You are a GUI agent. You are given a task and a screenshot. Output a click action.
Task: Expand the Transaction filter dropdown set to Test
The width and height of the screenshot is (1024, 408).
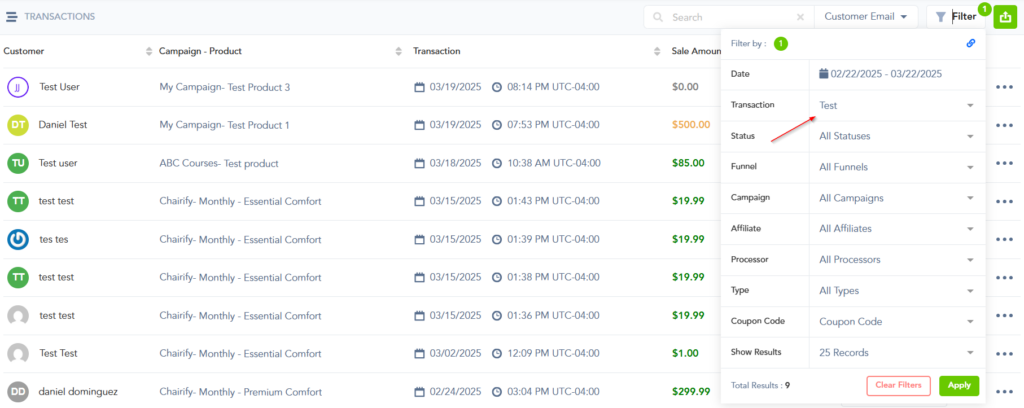(895, 105)
